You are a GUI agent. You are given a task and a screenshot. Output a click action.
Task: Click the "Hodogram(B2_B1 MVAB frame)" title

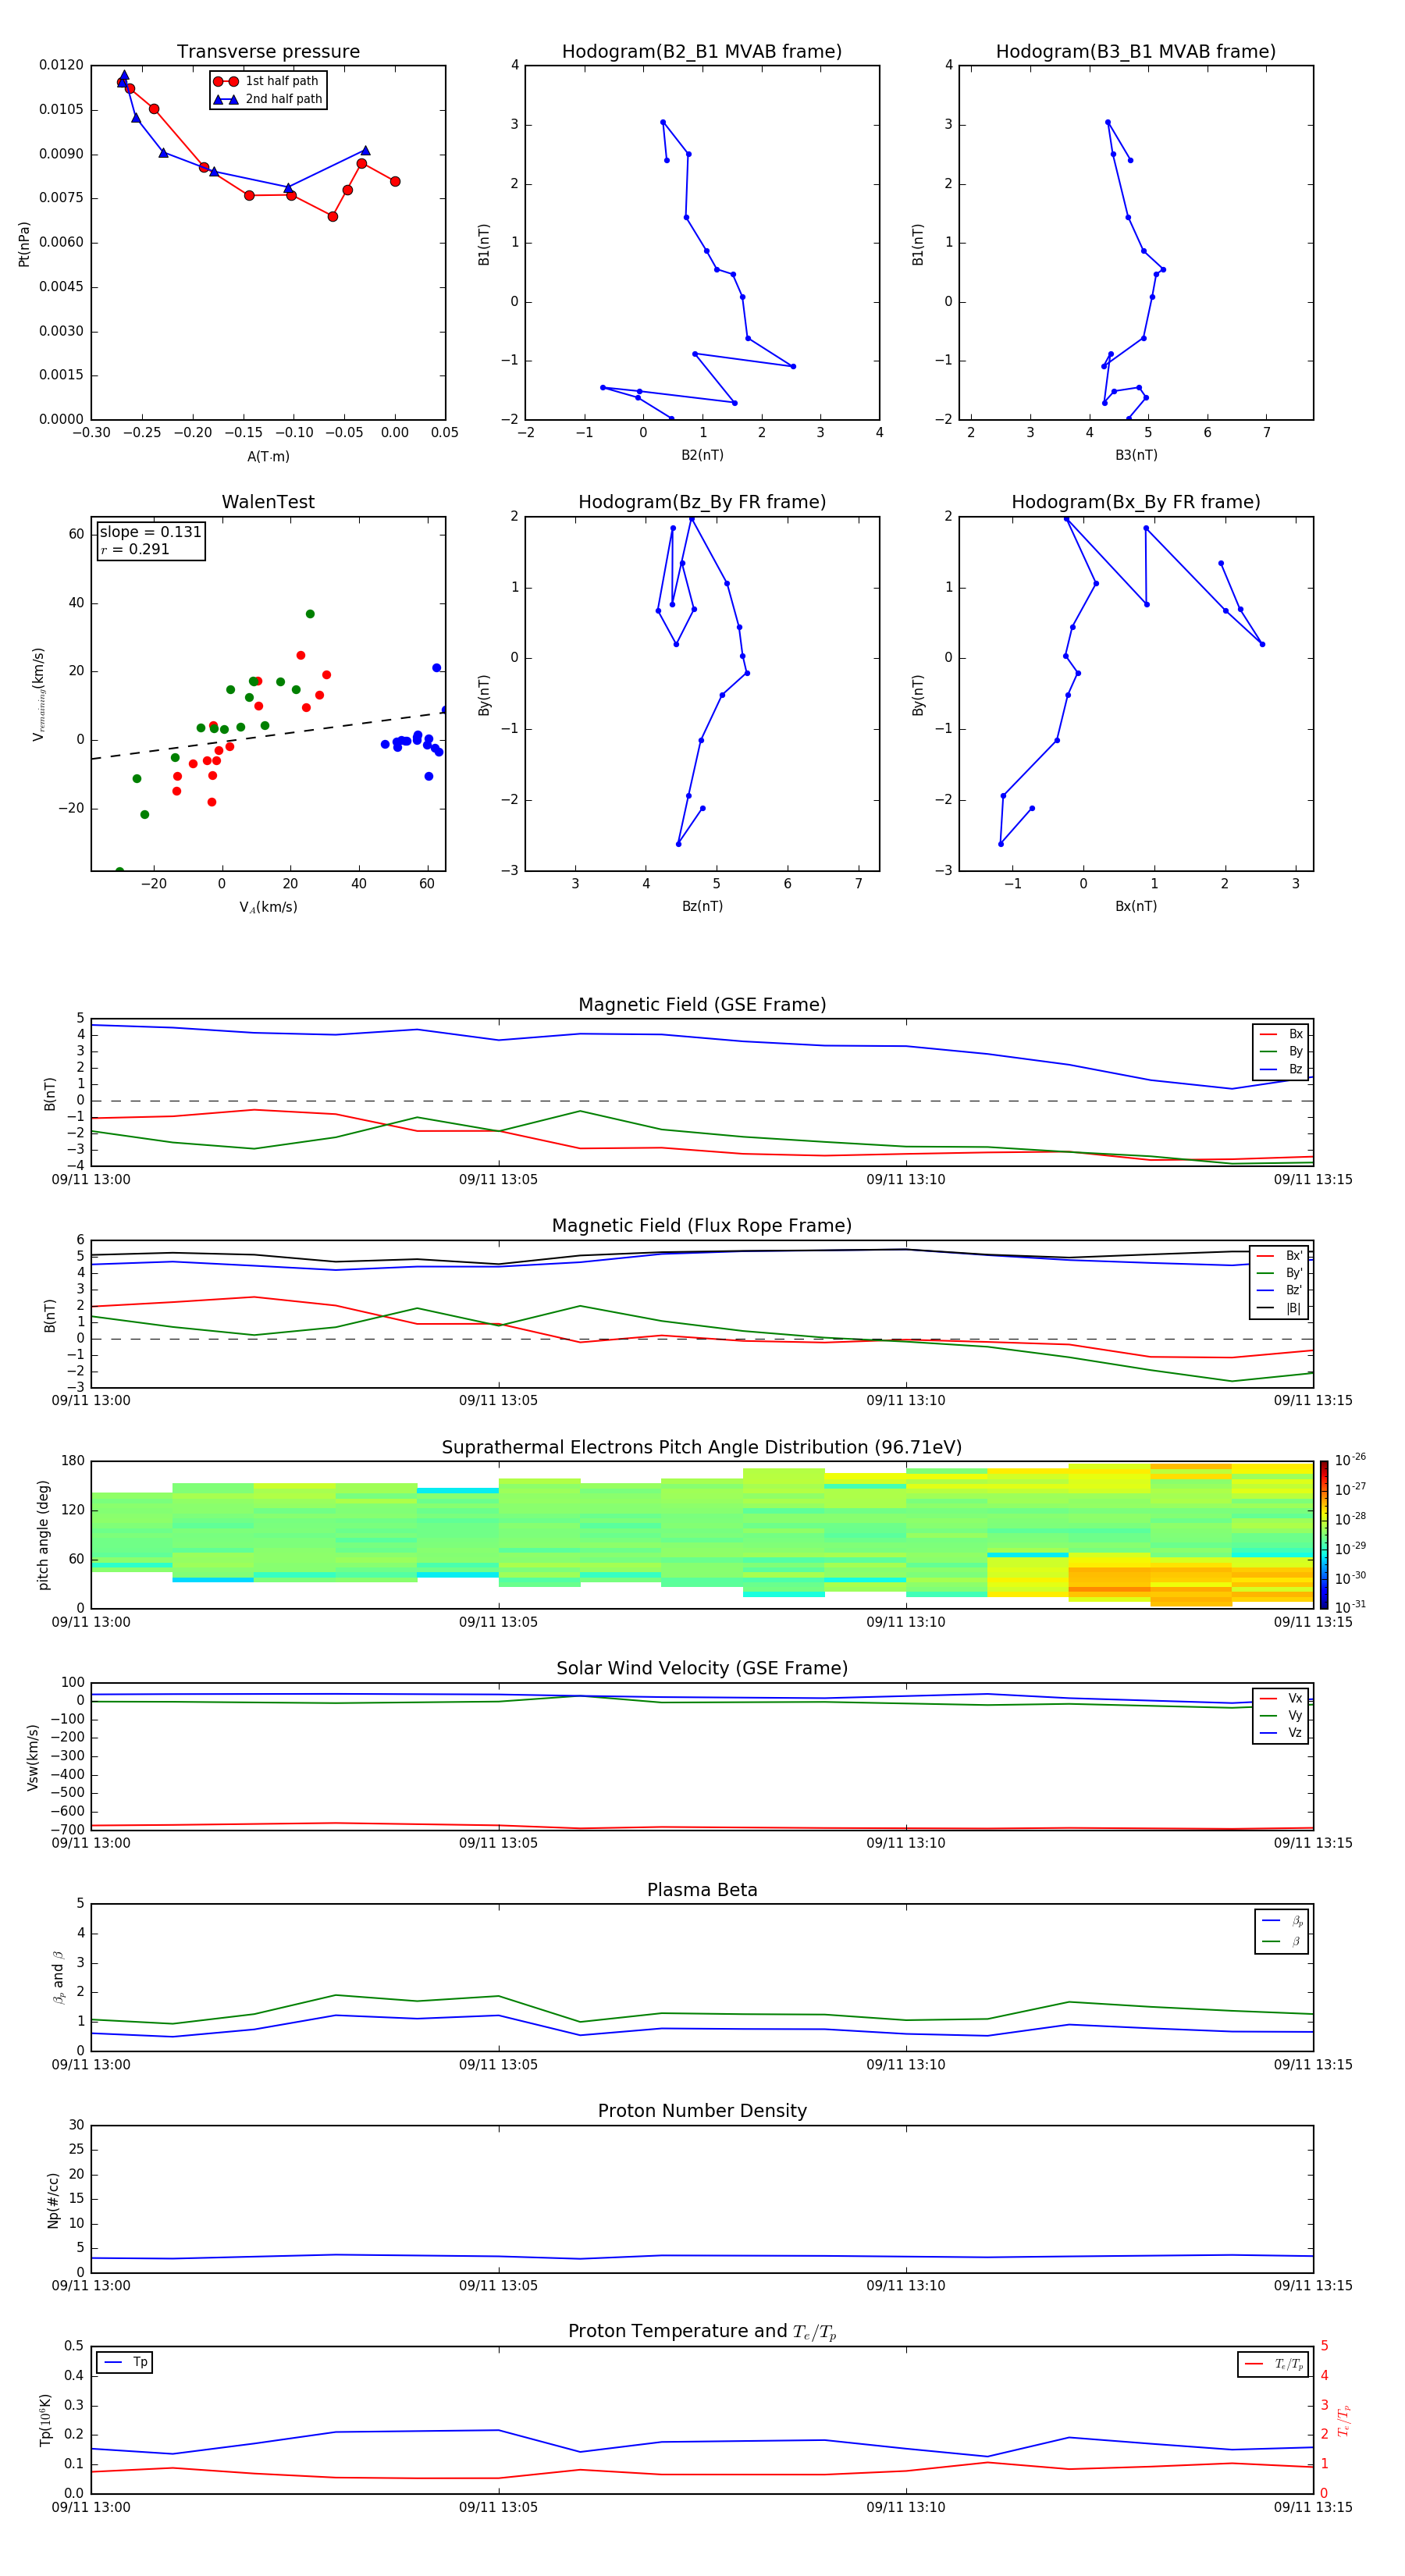(x=702, y=52)
